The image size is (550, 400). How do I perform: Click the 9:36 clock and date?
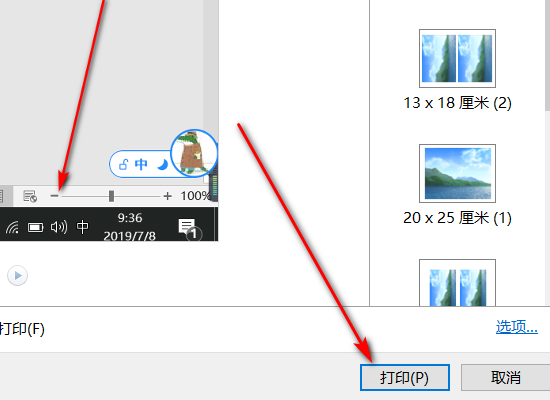(x=129, y=227)
